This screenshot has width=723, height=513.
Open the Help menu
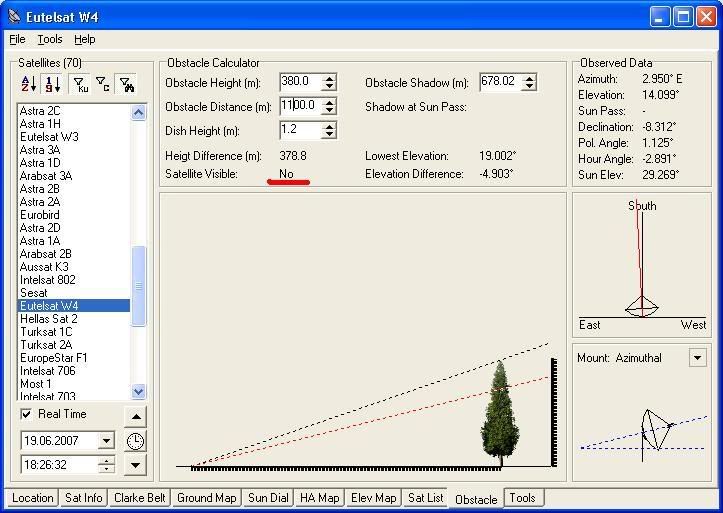(x=85, y=39)
